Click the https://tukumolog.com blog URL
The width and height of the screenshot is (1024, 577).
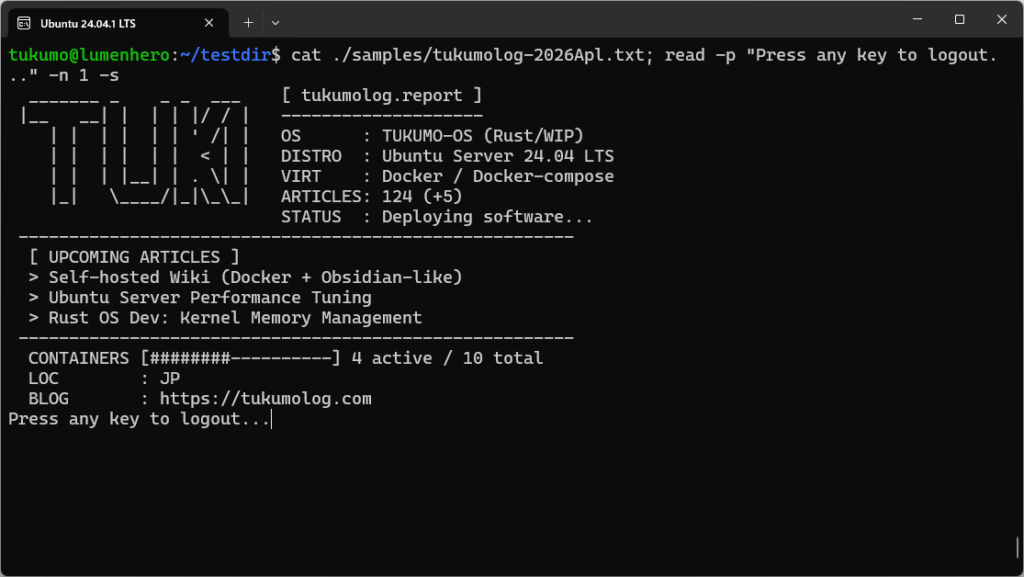pos(265,399)
